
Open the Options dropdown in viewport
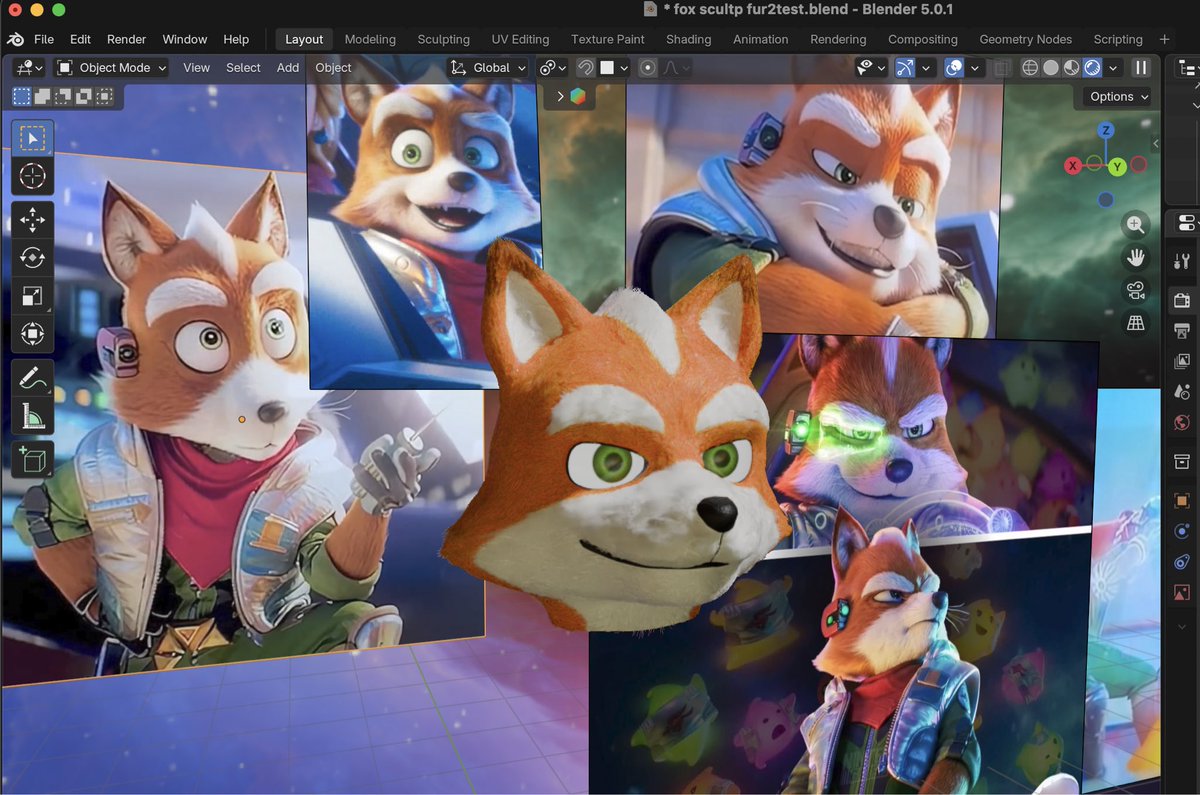tap(1117, 97)
